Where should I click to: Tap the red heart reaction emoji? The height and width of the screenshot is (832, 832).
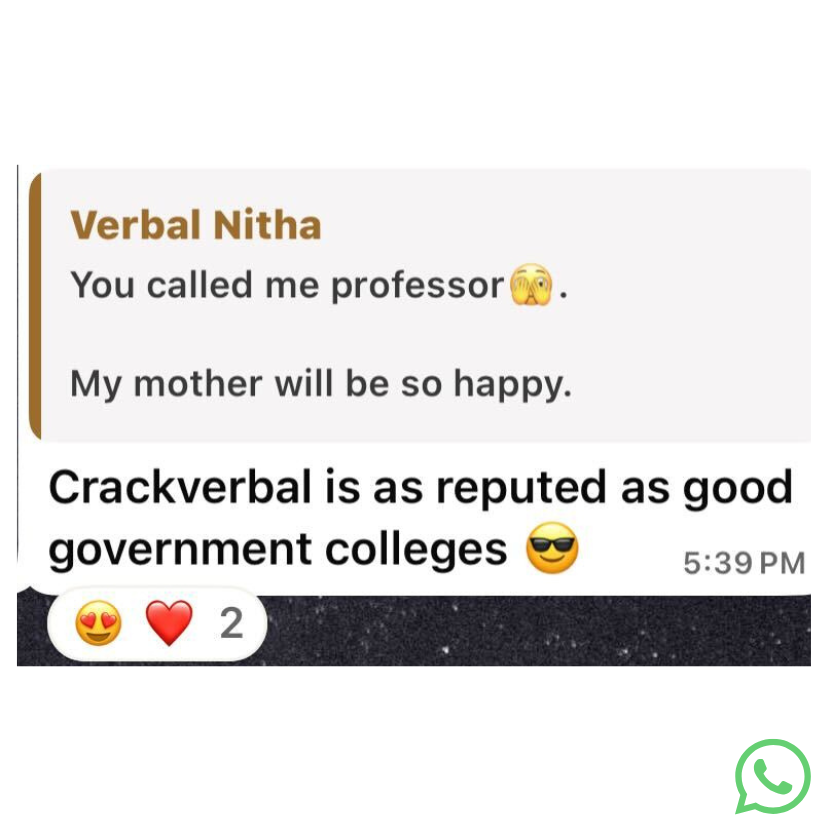point(169,623)
